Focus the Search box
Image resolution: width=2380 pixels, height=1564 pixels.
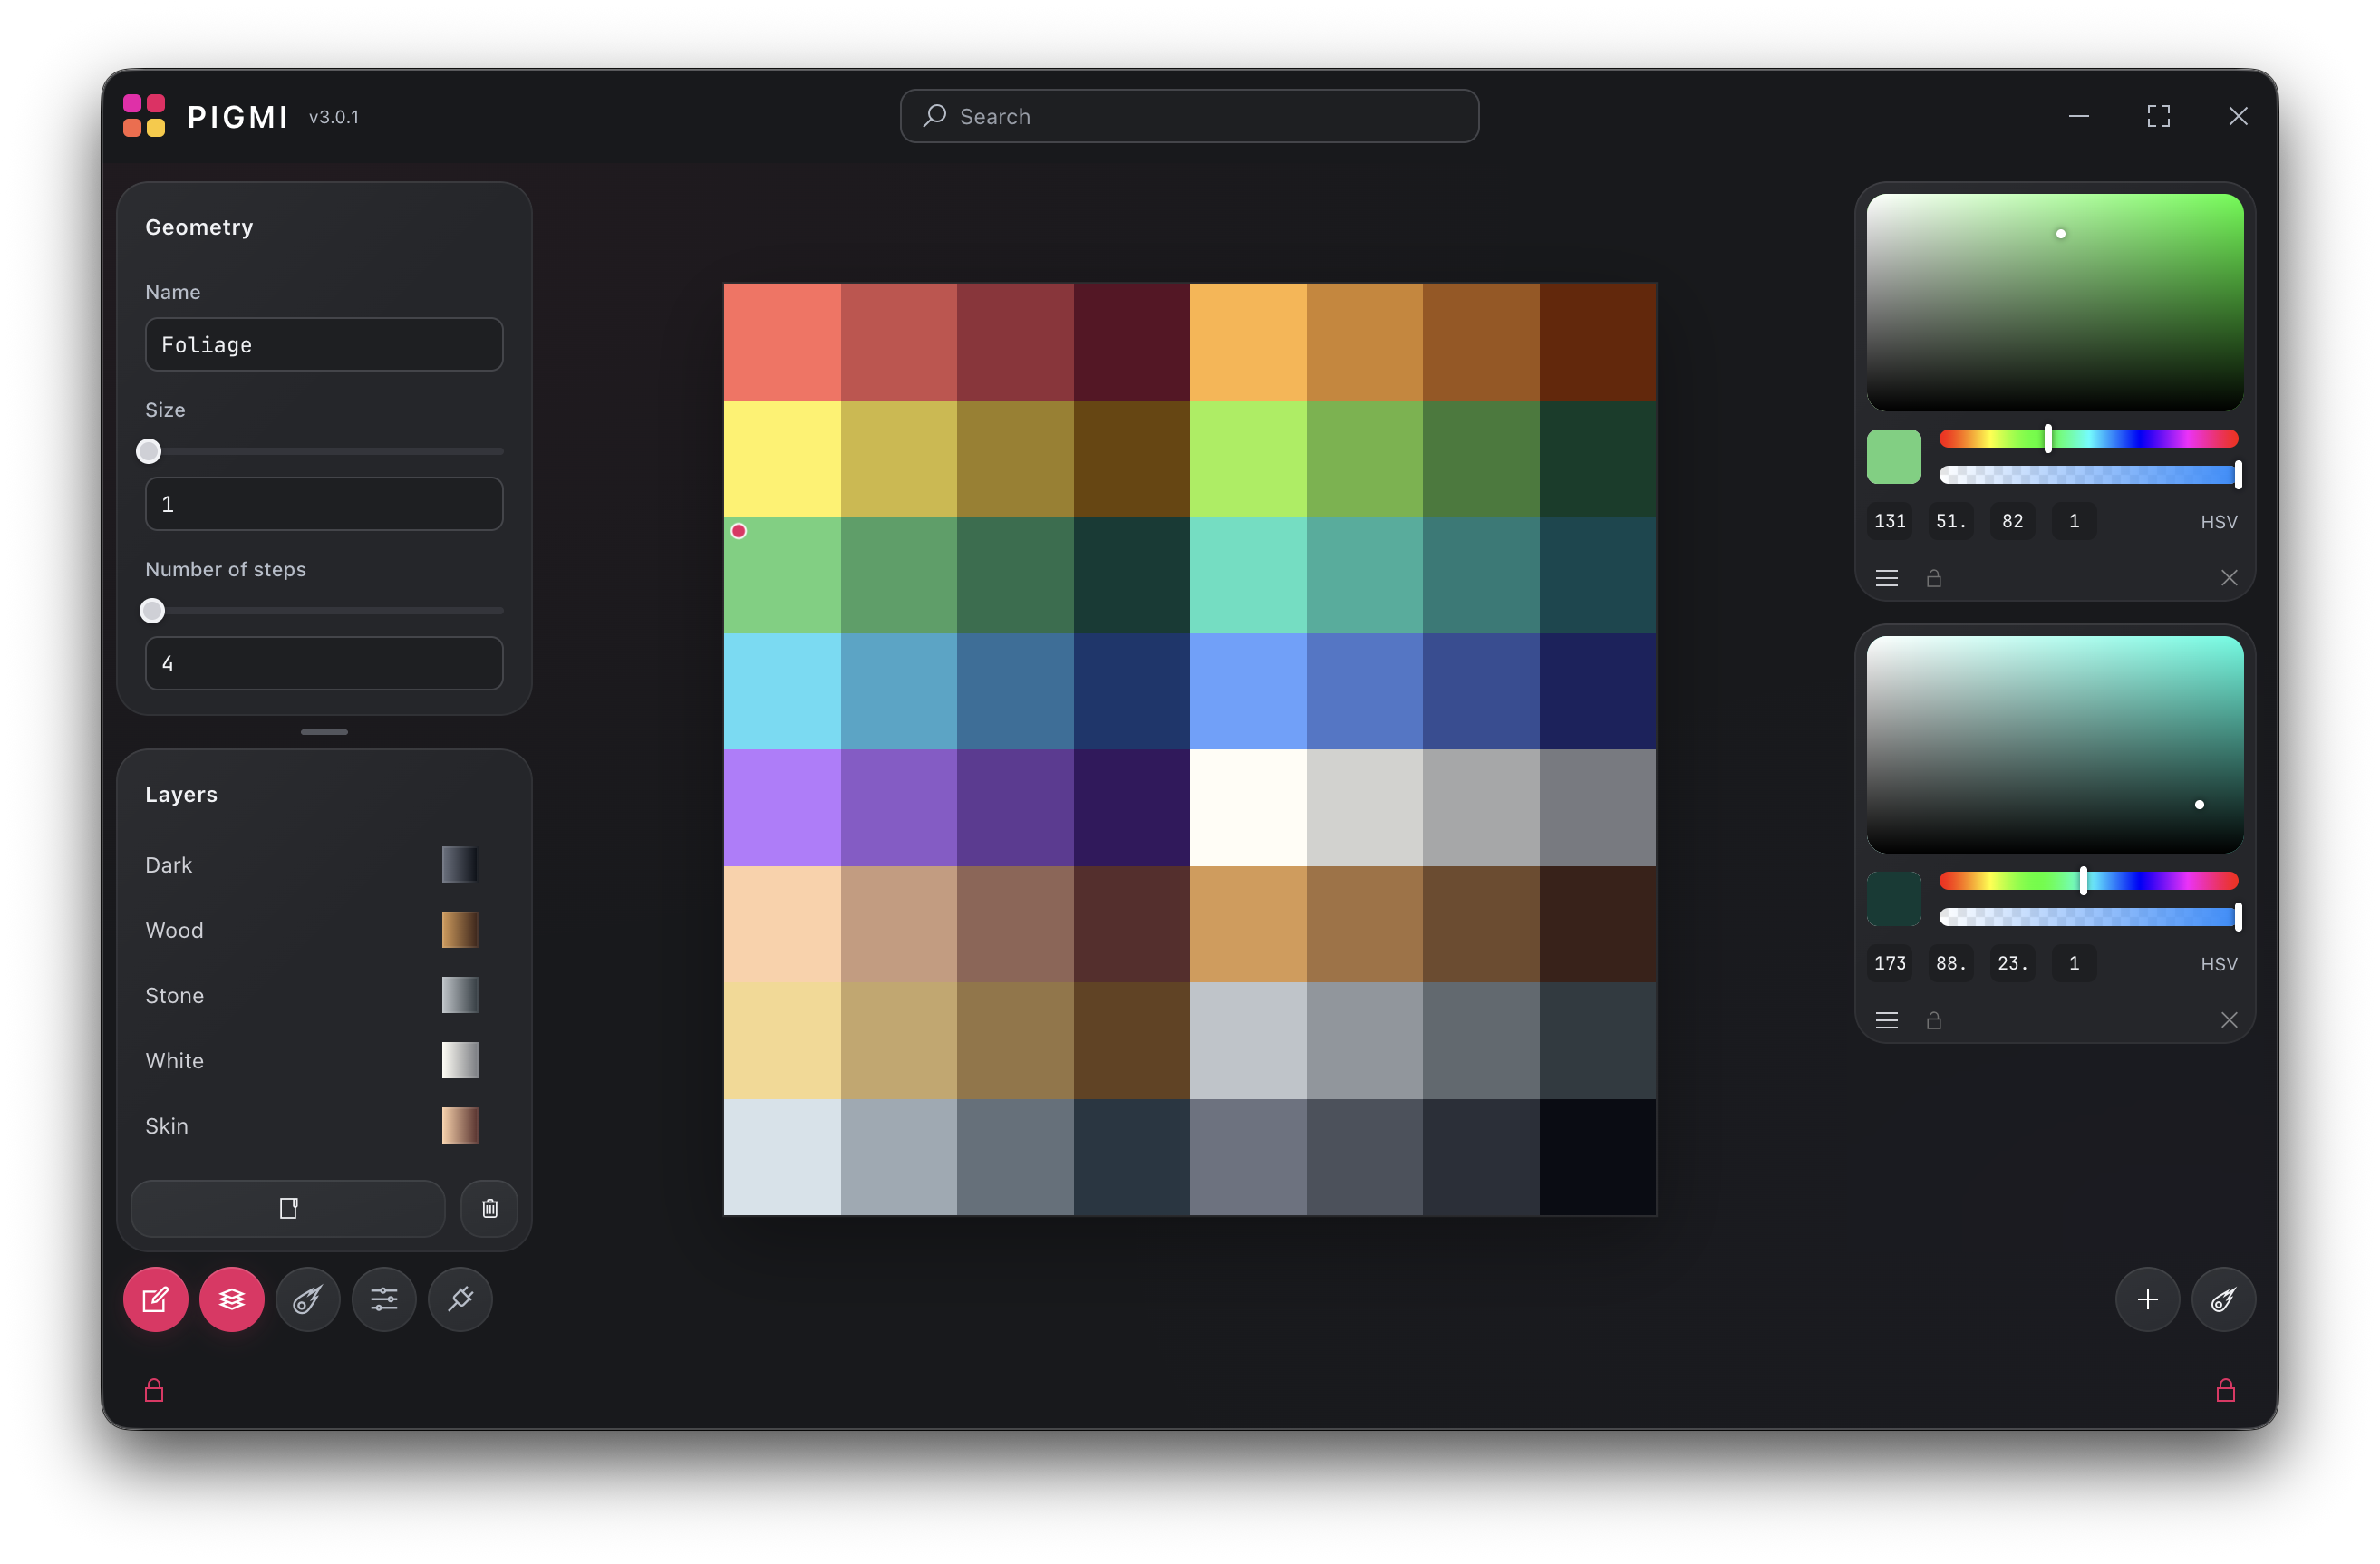tap(1189, 116)
